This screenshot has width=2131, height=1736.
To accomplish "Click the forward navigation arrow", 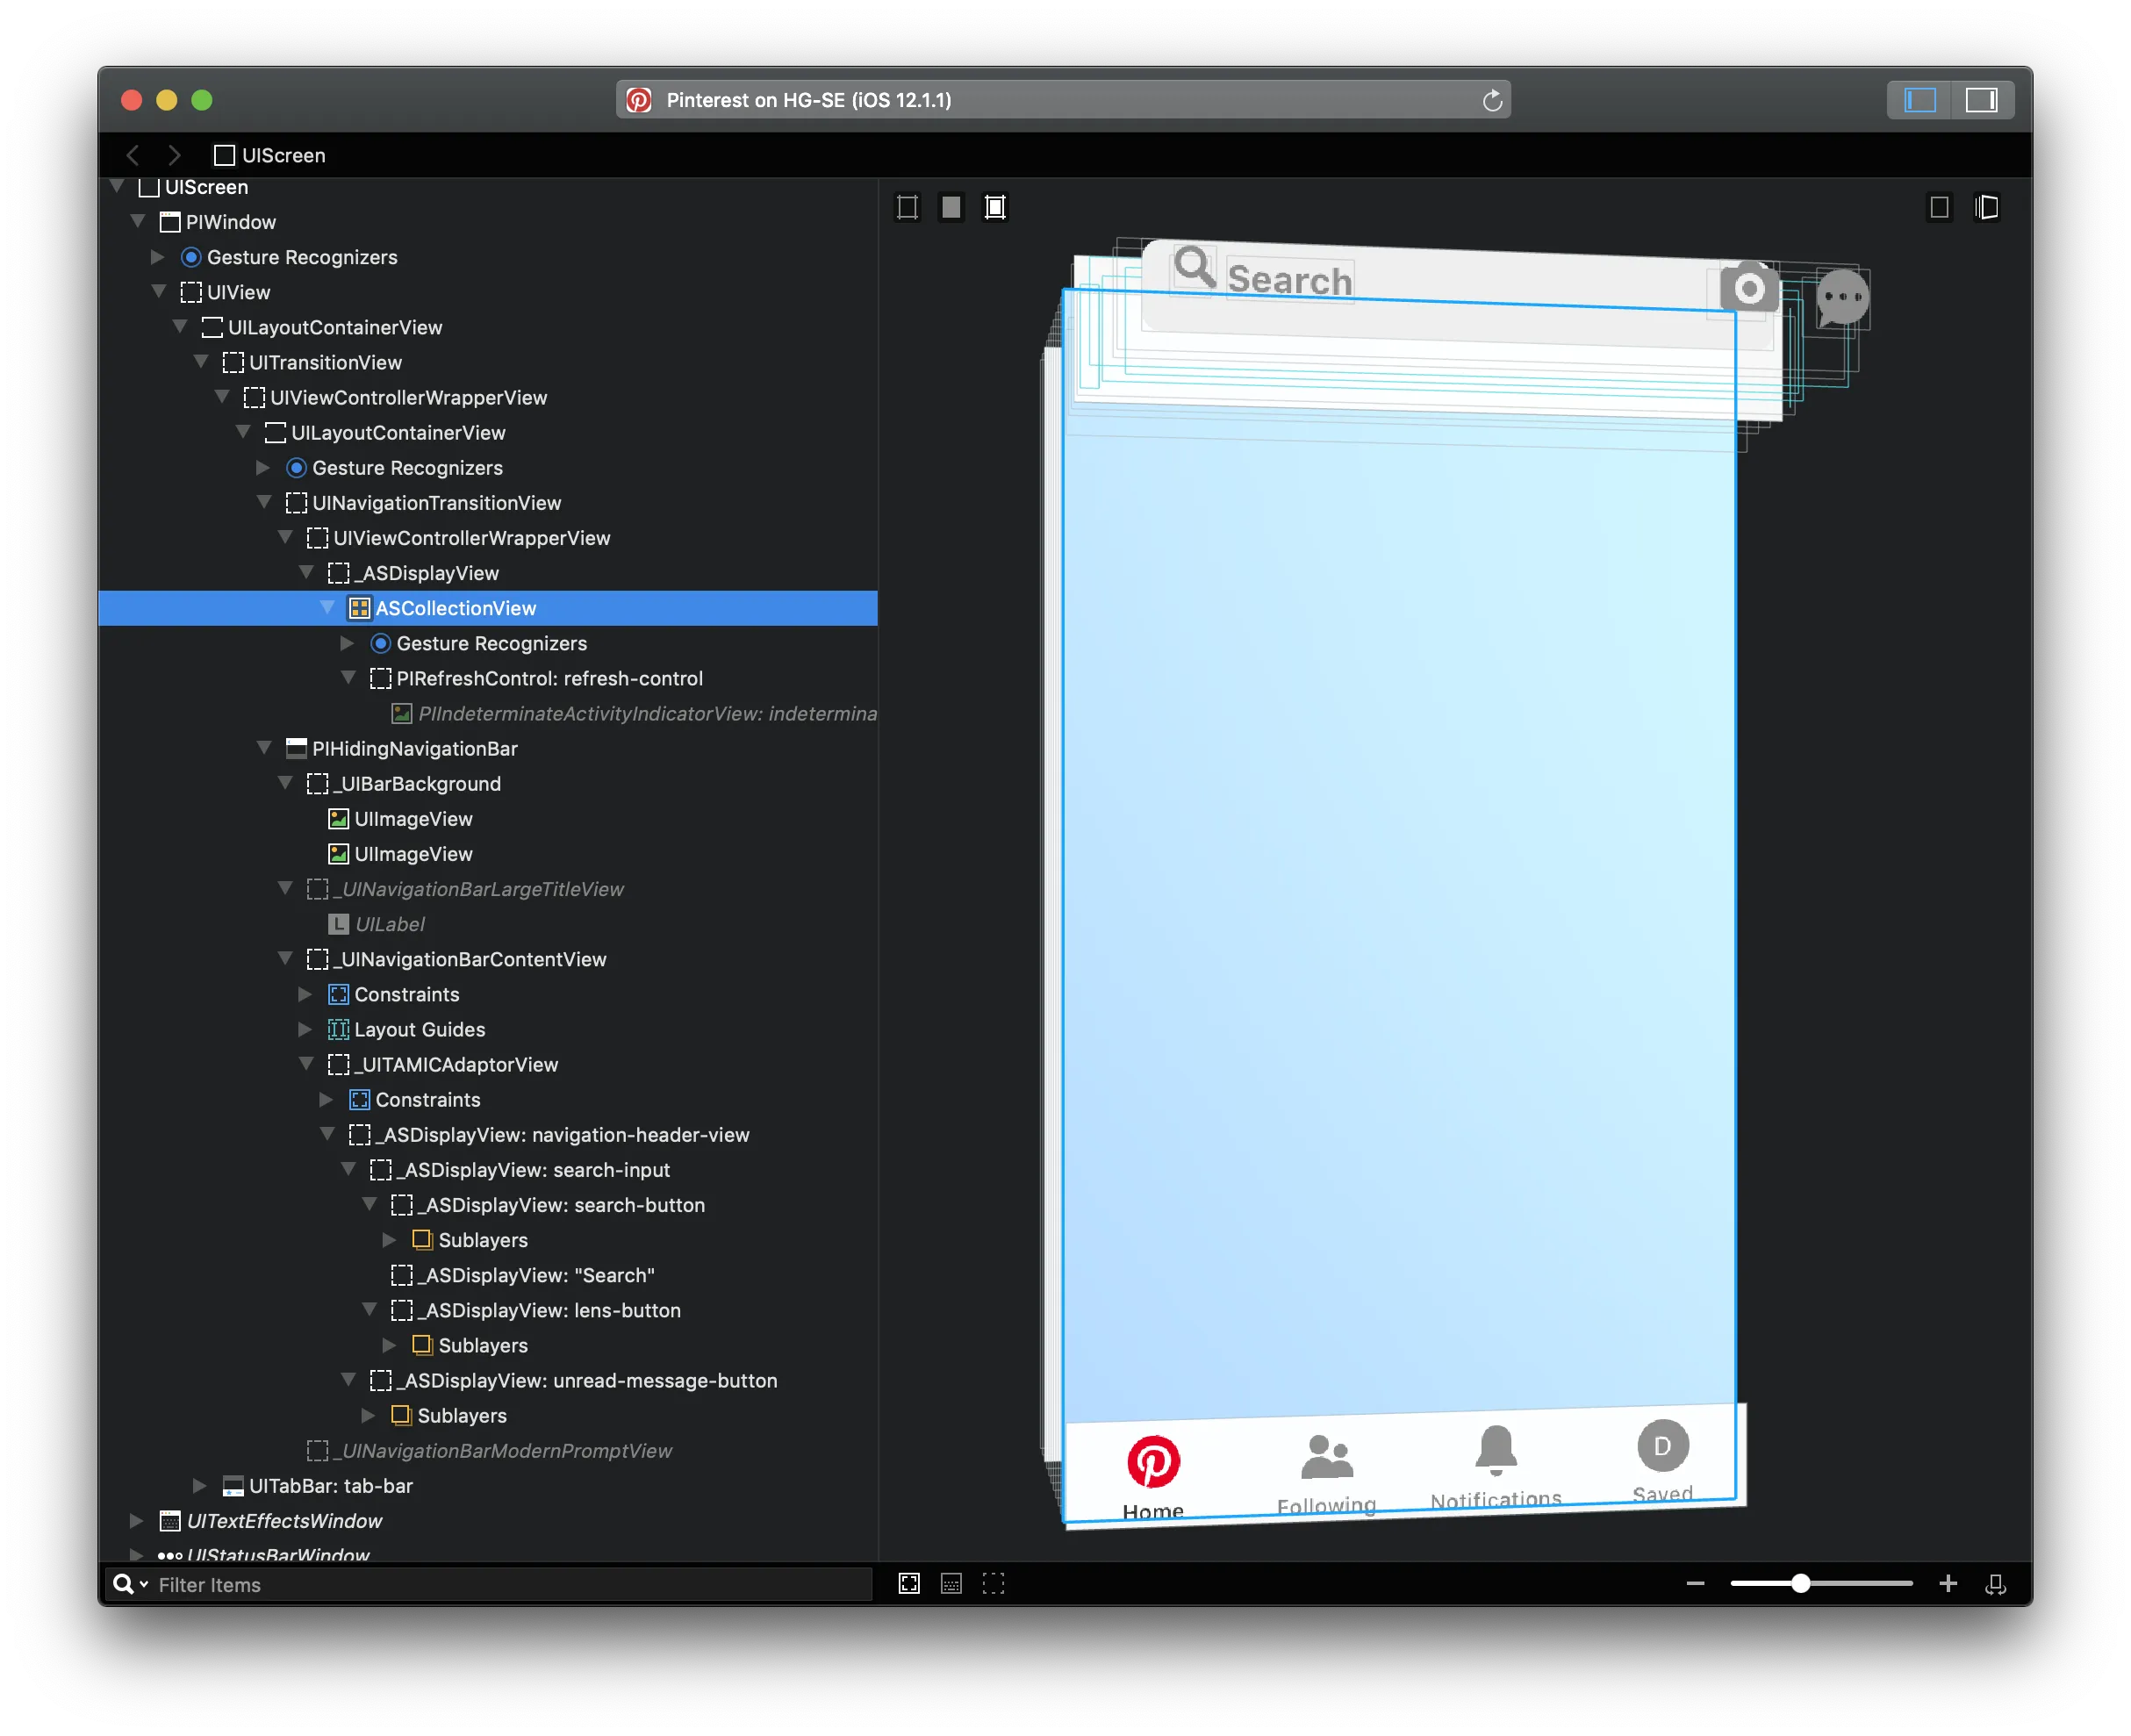I will tap(174, 155).
